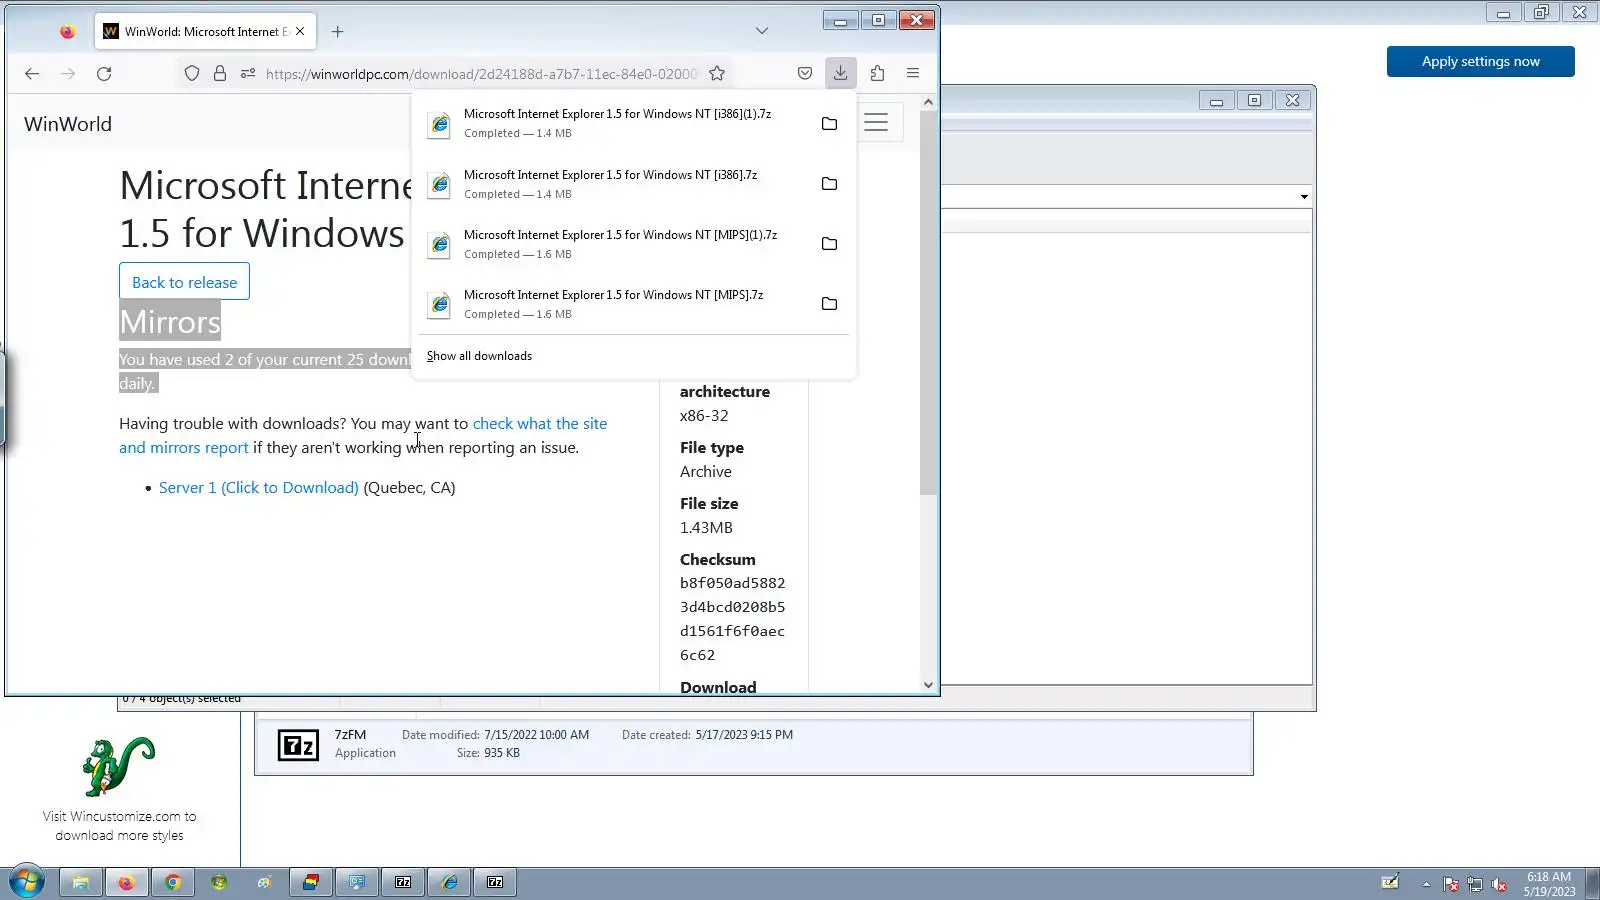Image resolution: width=1600 pixels, height=900 pixels.
Task: Open the tablet input panel tray icon
Action: [1390, 882]
